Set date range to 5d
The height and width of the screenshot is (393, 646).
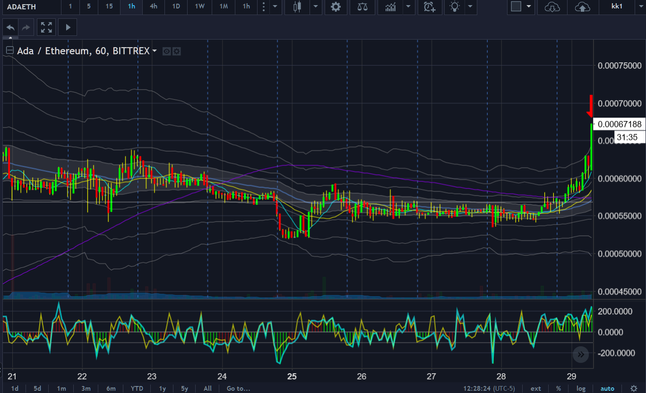pos(37,388)
